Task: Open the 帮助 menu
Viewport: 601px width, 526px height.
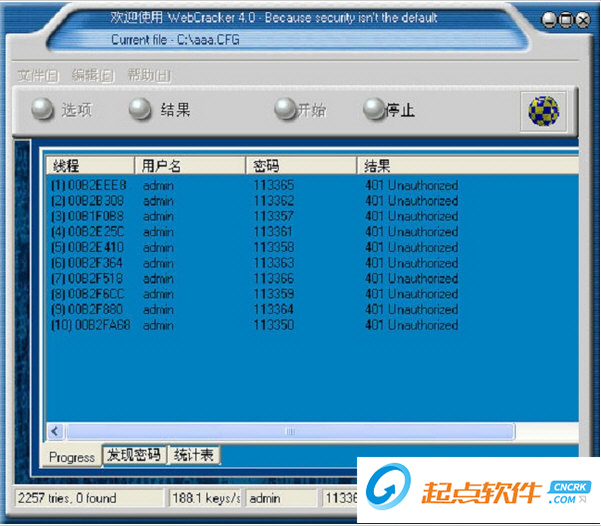Action: point(149,76)
